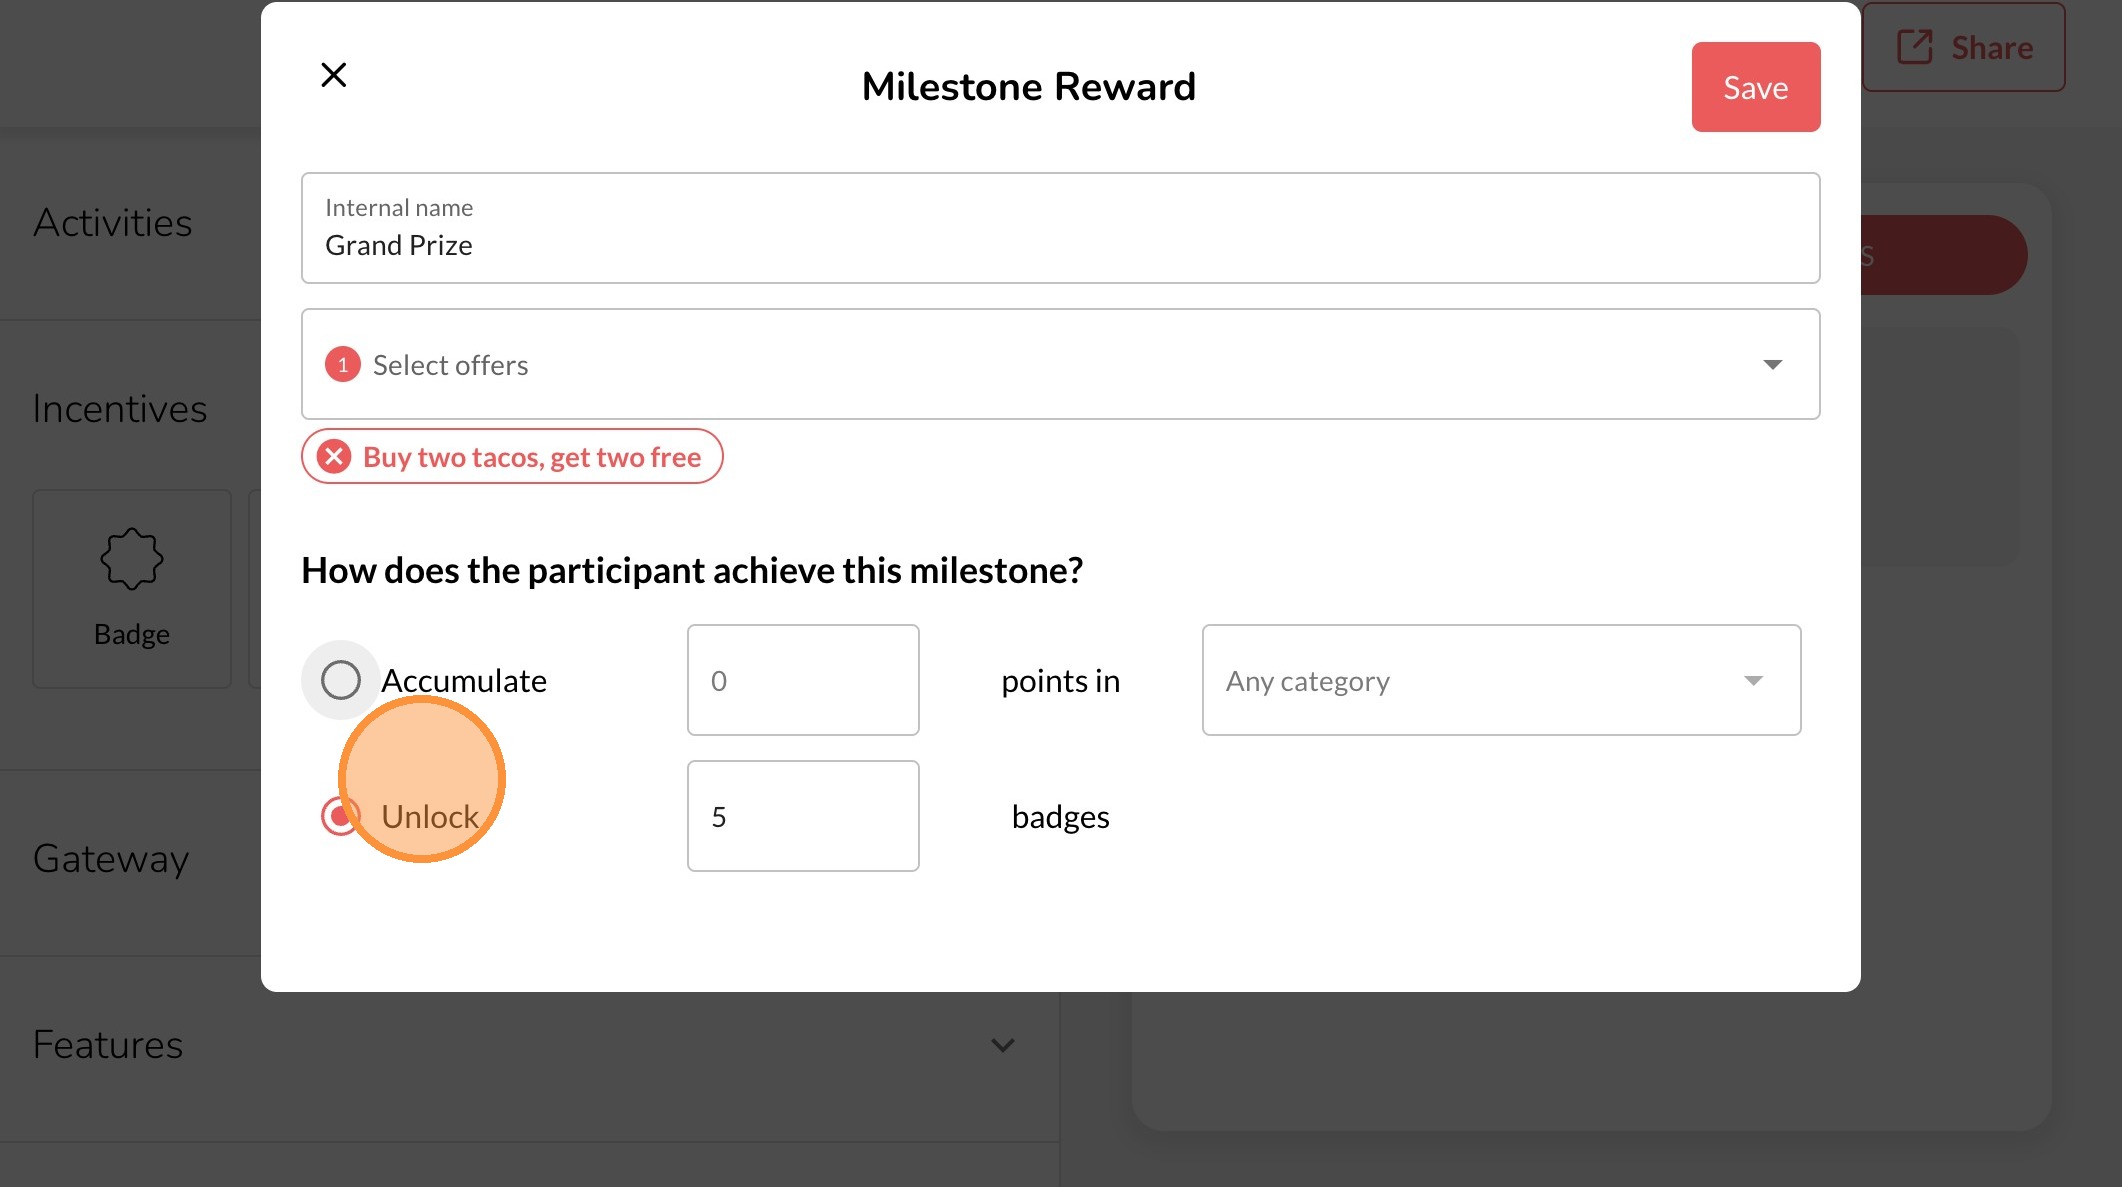Open the Gateway section
This screenshot has height=1187, width=2122.
tap(110, 859)
